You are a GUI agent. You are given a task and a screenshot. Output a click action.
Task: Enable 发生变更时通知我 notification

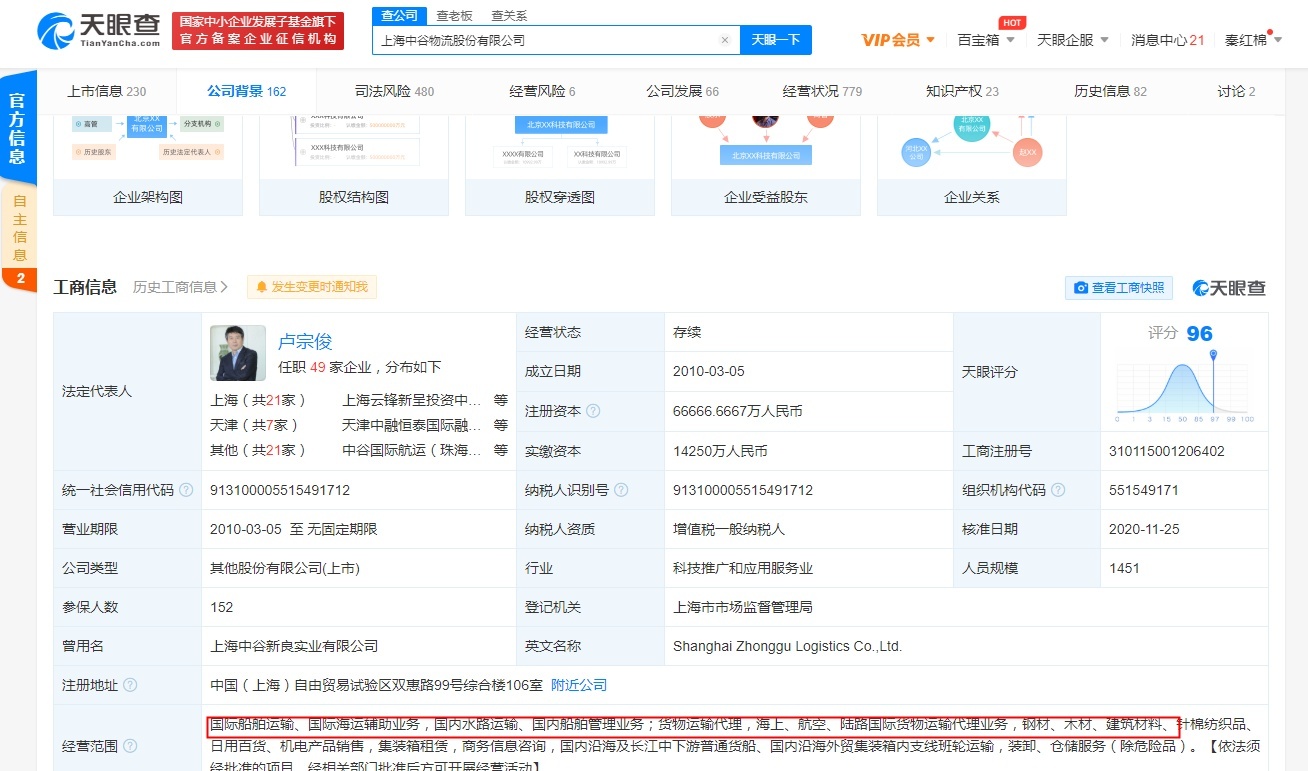312,287
